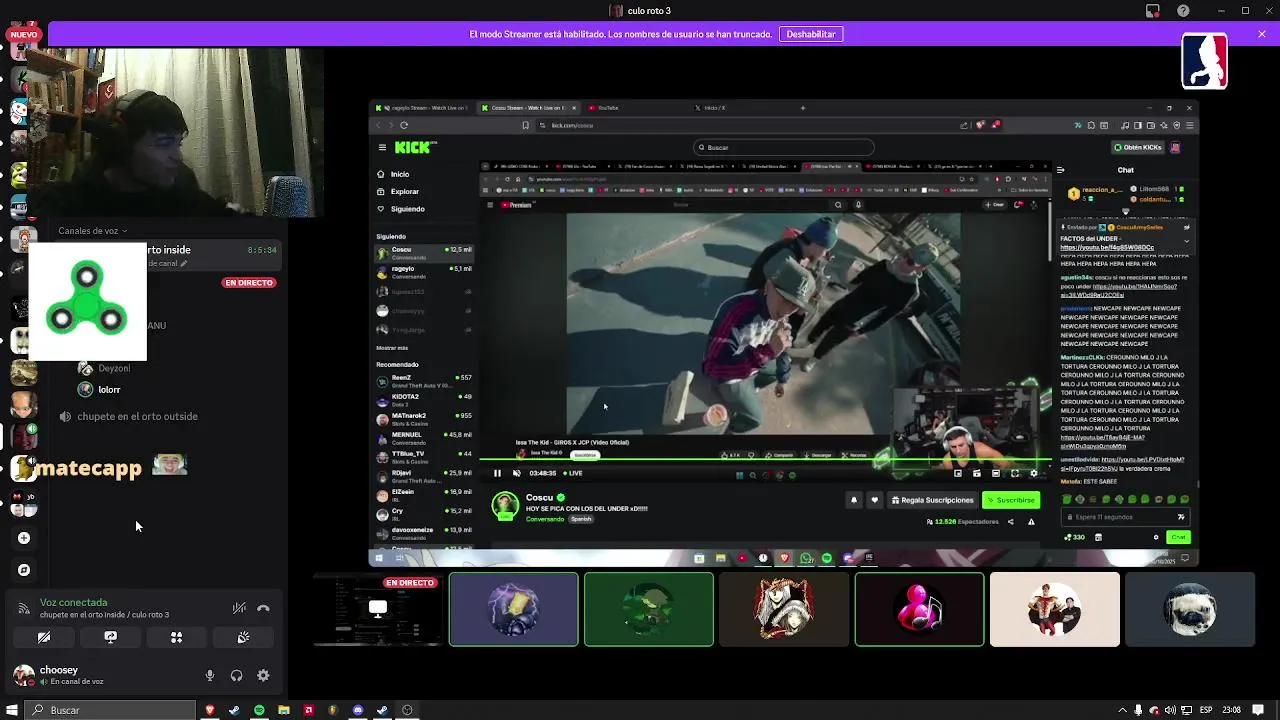
Task: Go to Siguiendo in Kick sidebar
Action: tap(402, 209)
